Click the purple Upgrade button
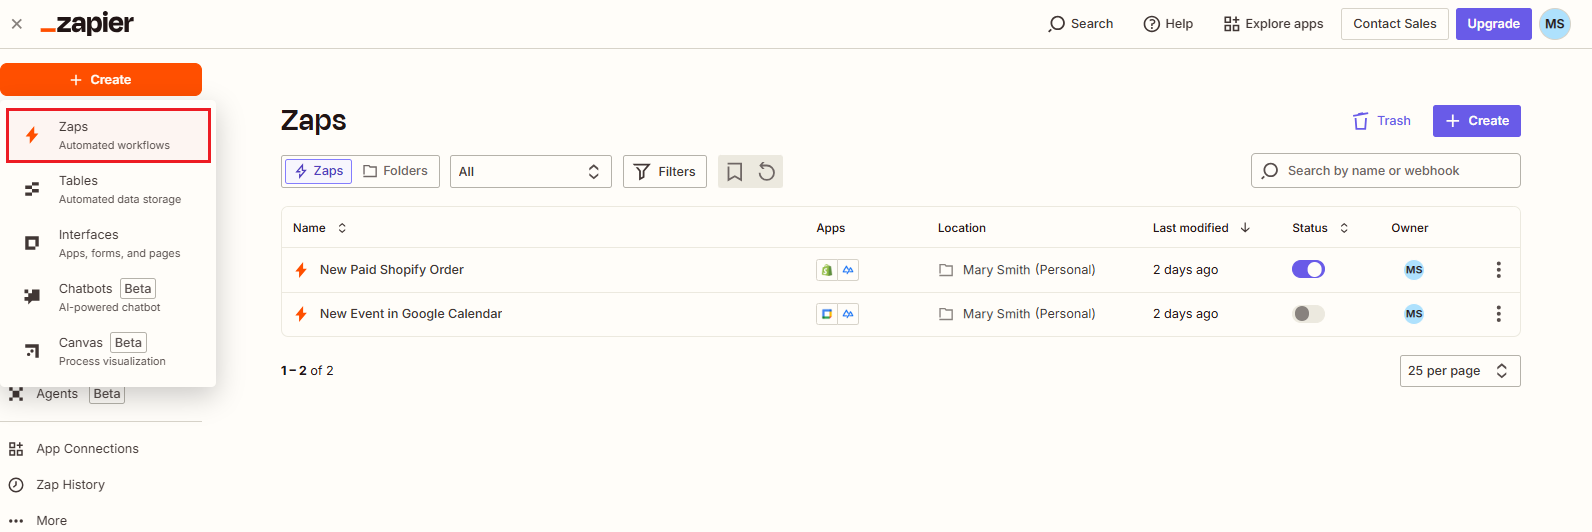 click(1493, 24)
